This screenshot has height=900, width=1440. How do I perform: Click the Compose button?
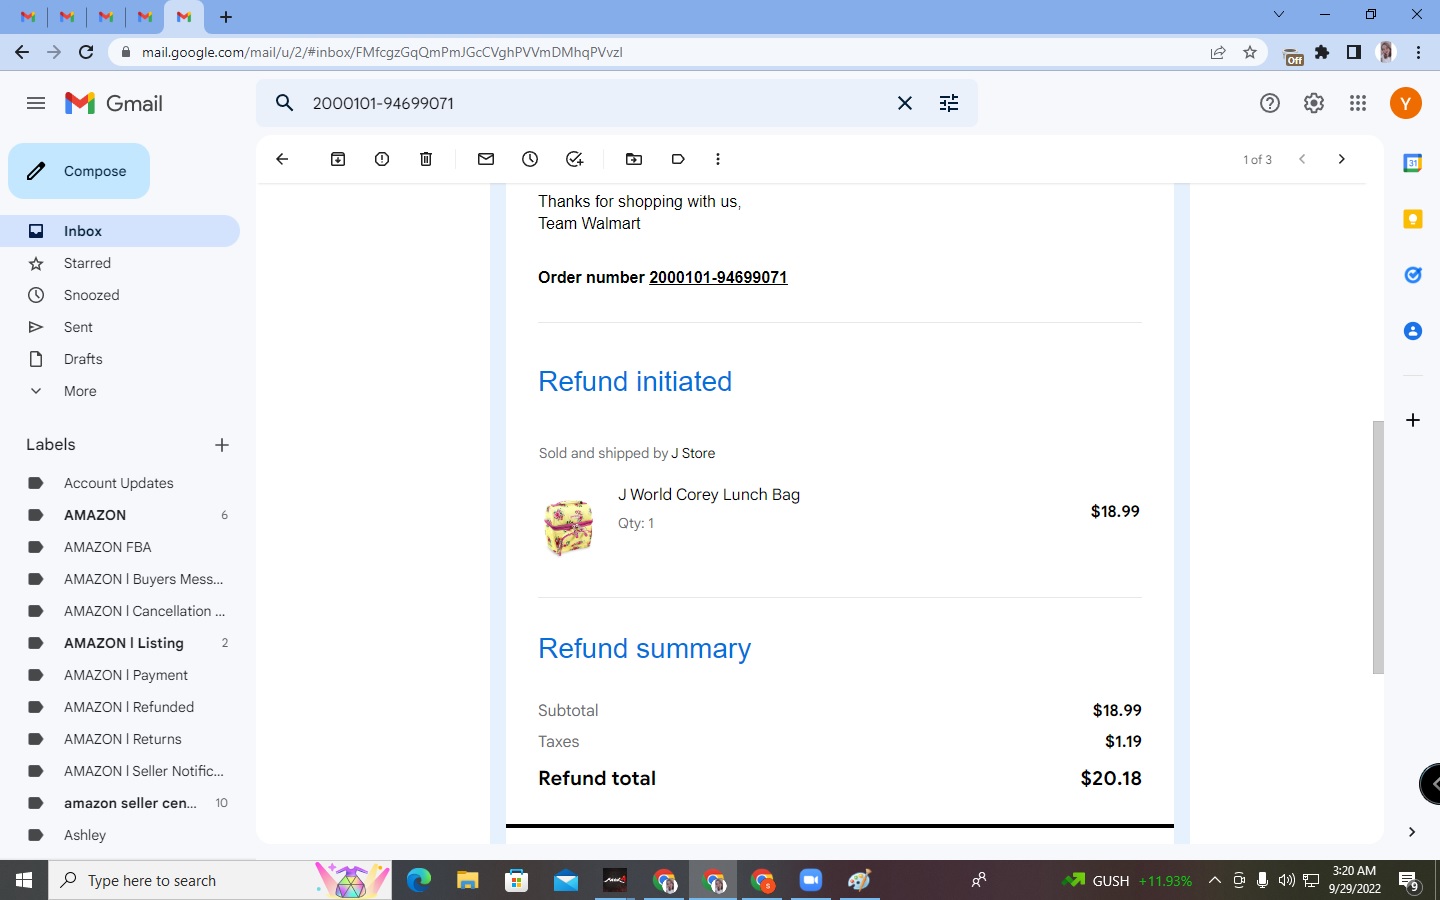[79, 171]
